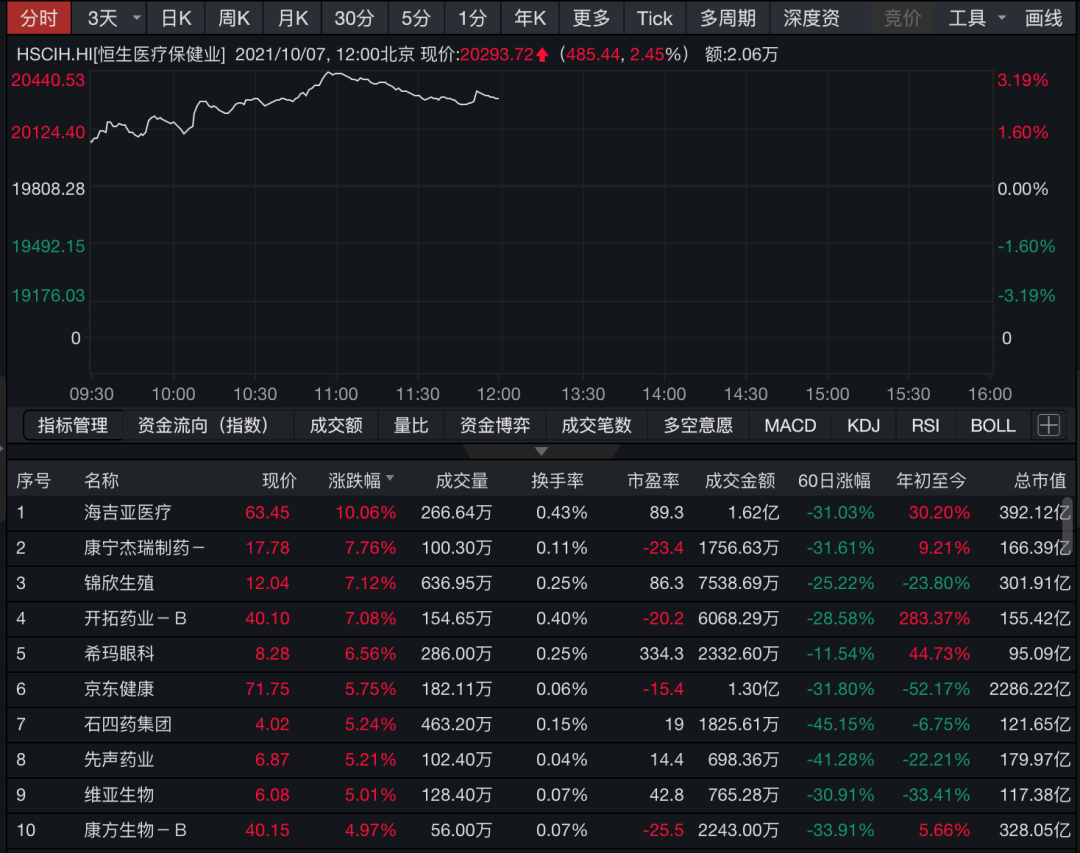Show 成交额 indicator

[x=336, y=425]
